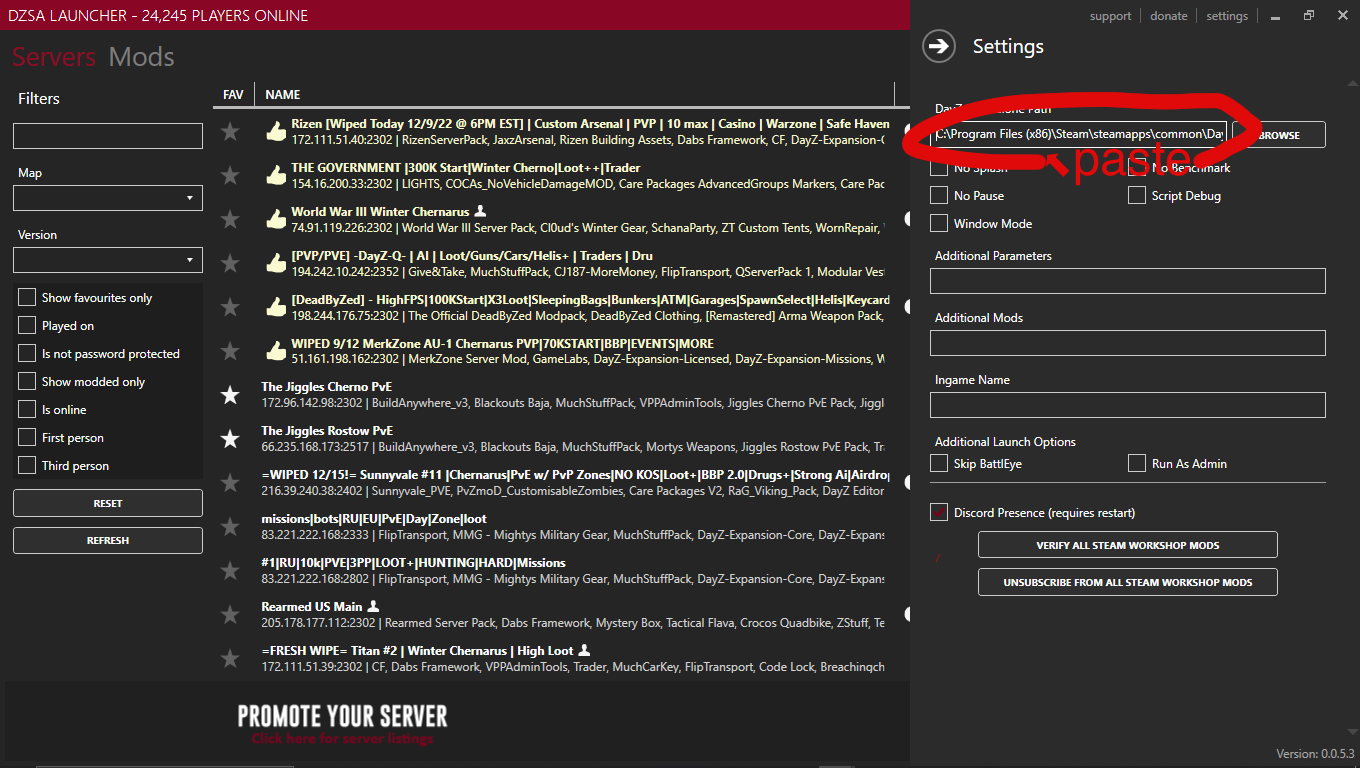Open the Map filter dropdown
Screen dimensions: 1360x768
pos(108,198)
